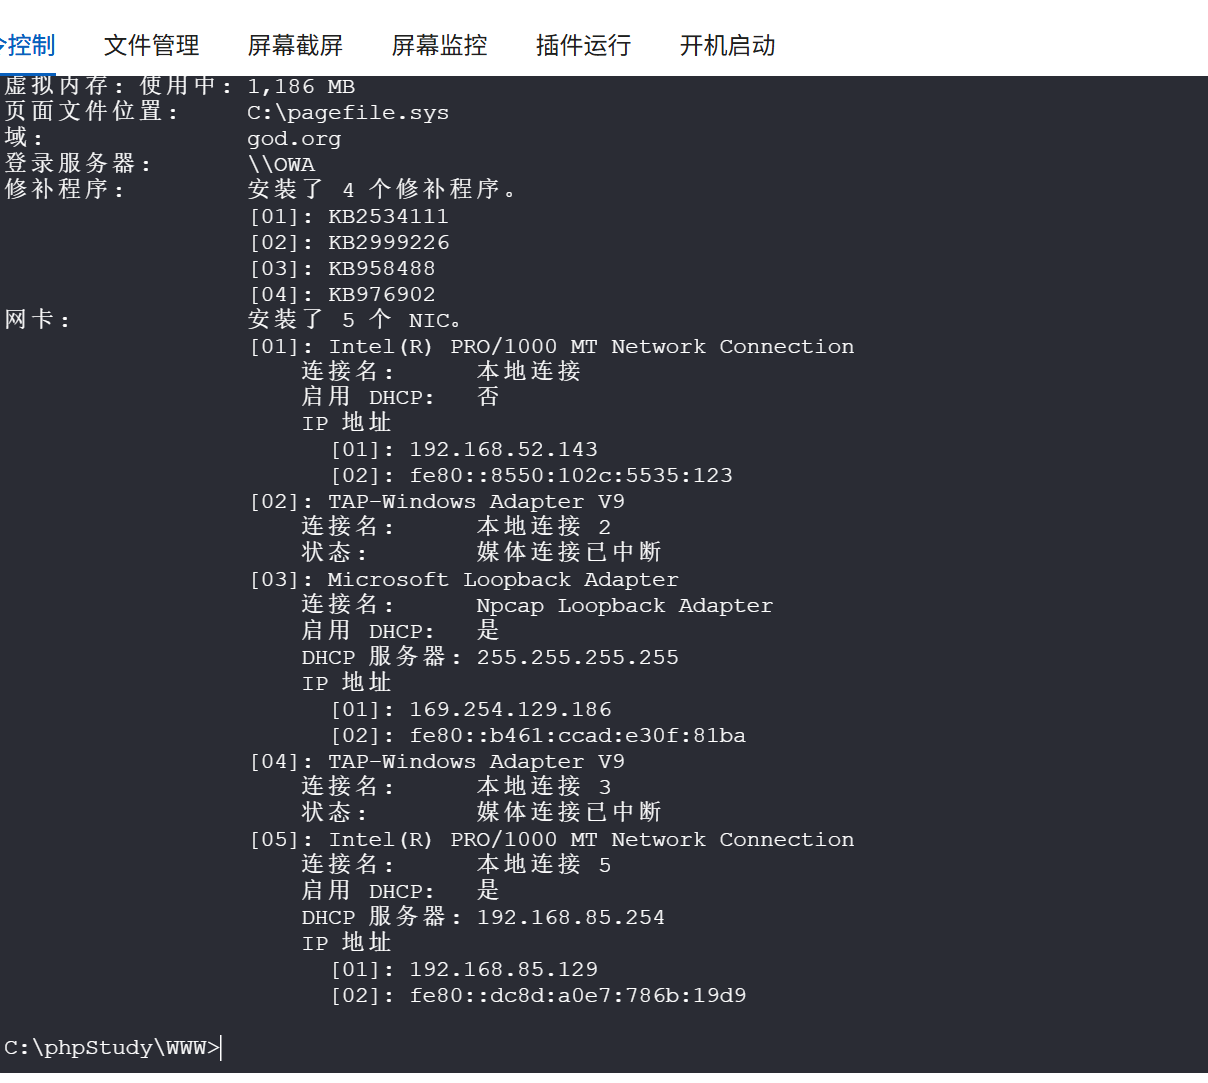This screenshot has height=1083, width=1208.
Task: Click the text 安装了 5 个 NIC。
Action: [x=355, y=320]
